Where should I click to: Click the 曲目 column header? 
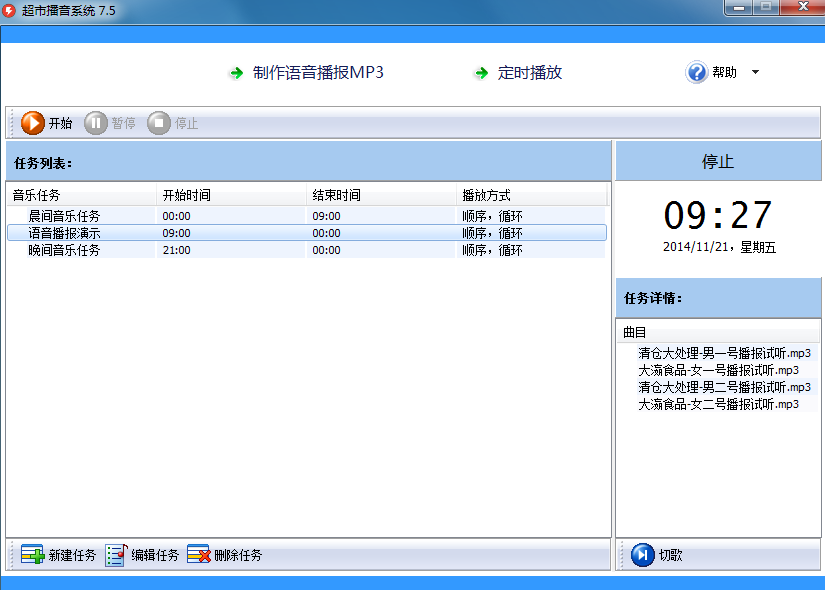(718, 332)
